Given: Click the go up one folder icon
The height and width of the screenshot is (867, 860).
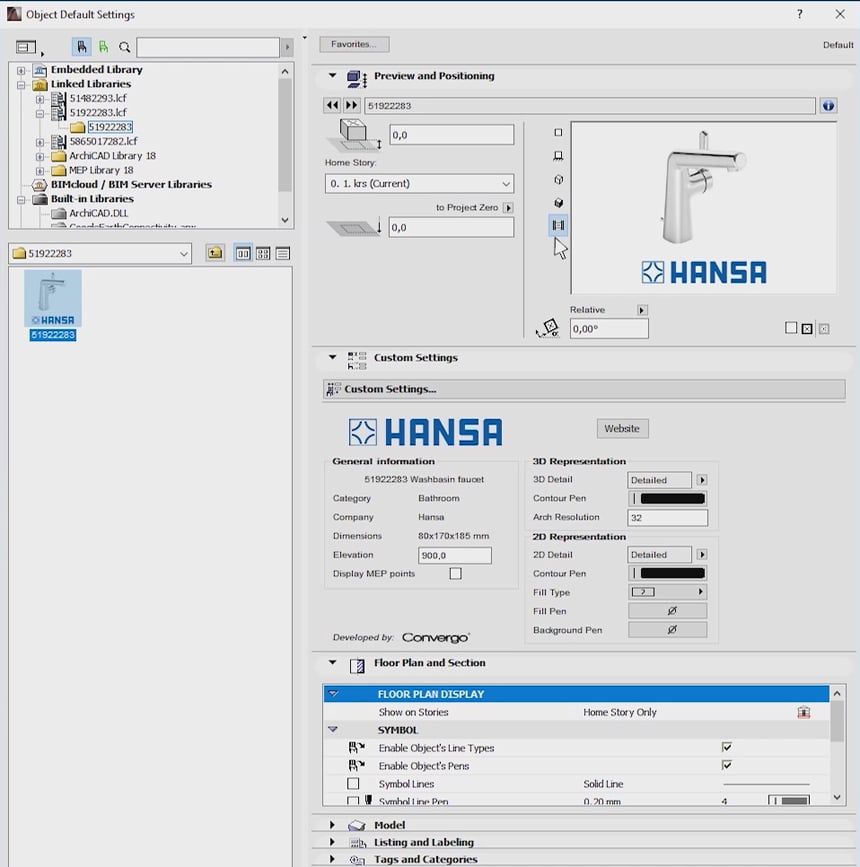Looking at the screenshot, I should [x=215, y=253].
